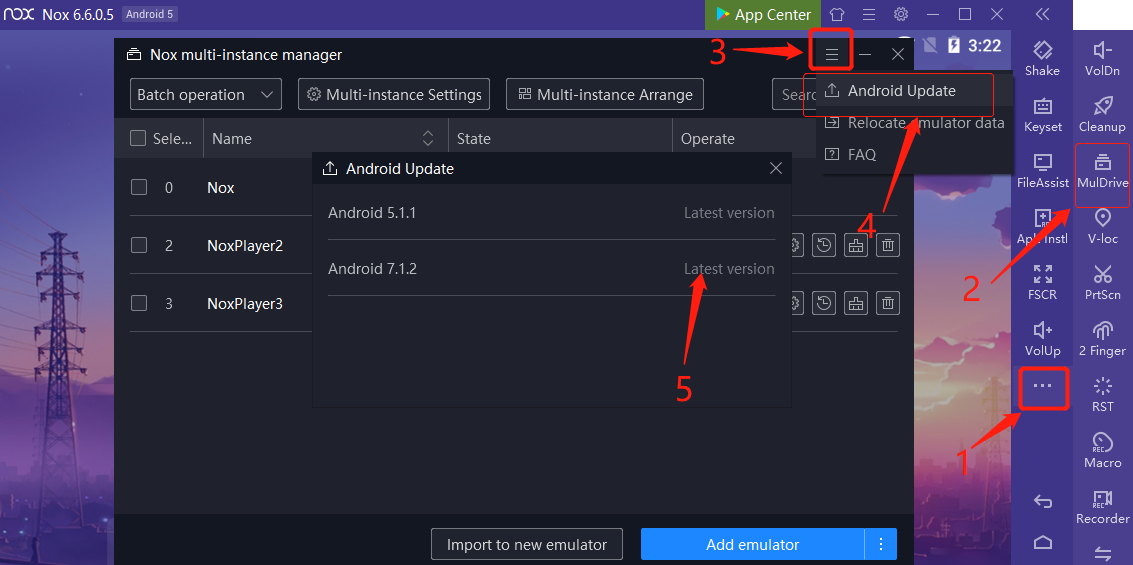This screenshot has width=1133, height=565.
Task: Open Multi-instance Settings
Action: (394, 95)
